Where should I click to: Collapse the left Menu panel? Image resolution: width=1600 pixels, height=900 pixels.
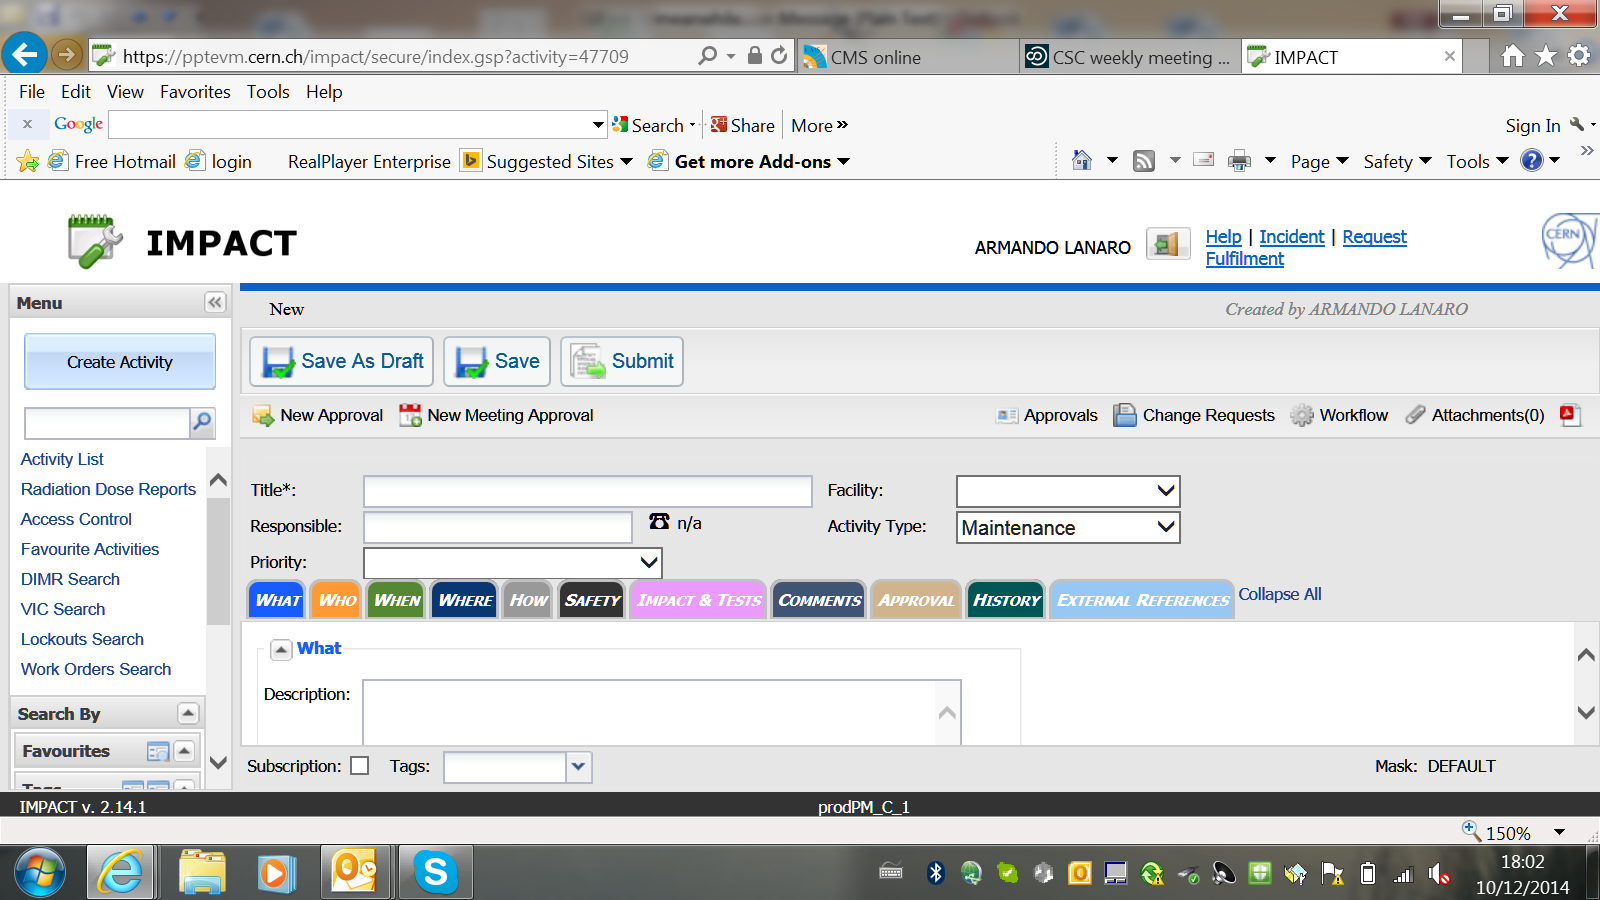pos(214,303)
